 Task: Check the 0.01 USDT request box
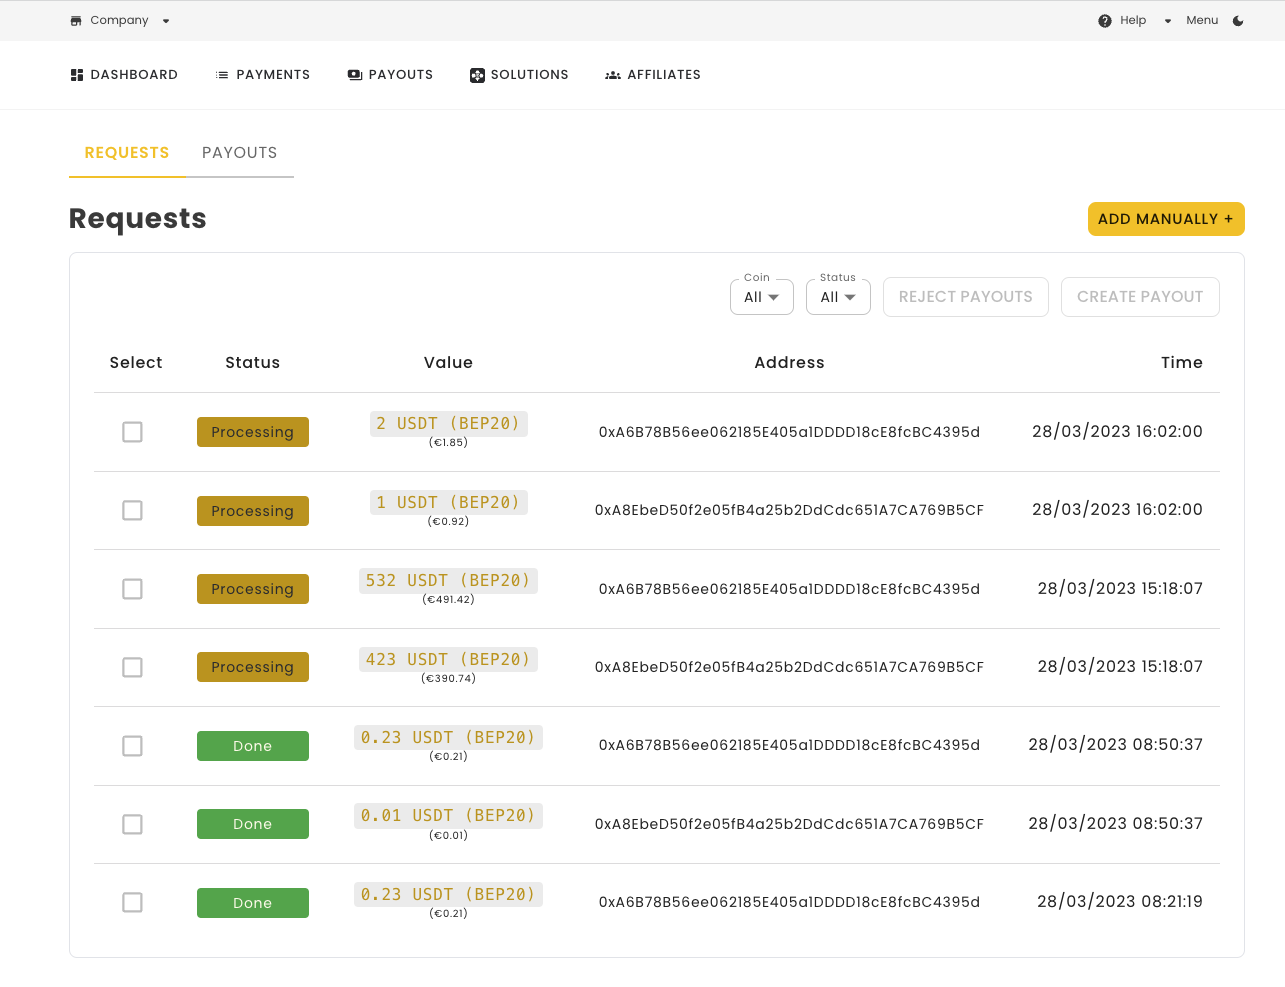(x=132, y=824)
